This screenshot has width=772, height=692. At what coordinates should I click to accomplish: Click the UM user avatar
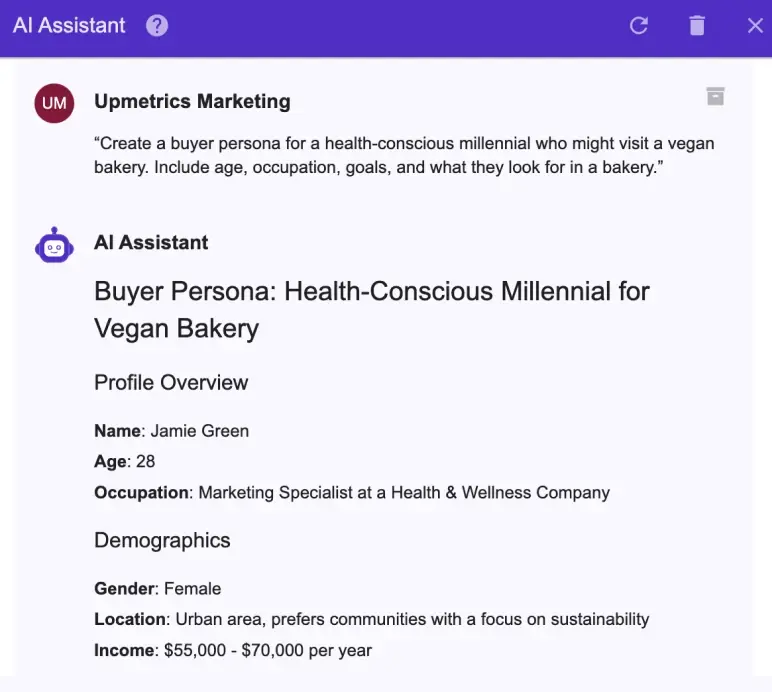coord(54,103)
